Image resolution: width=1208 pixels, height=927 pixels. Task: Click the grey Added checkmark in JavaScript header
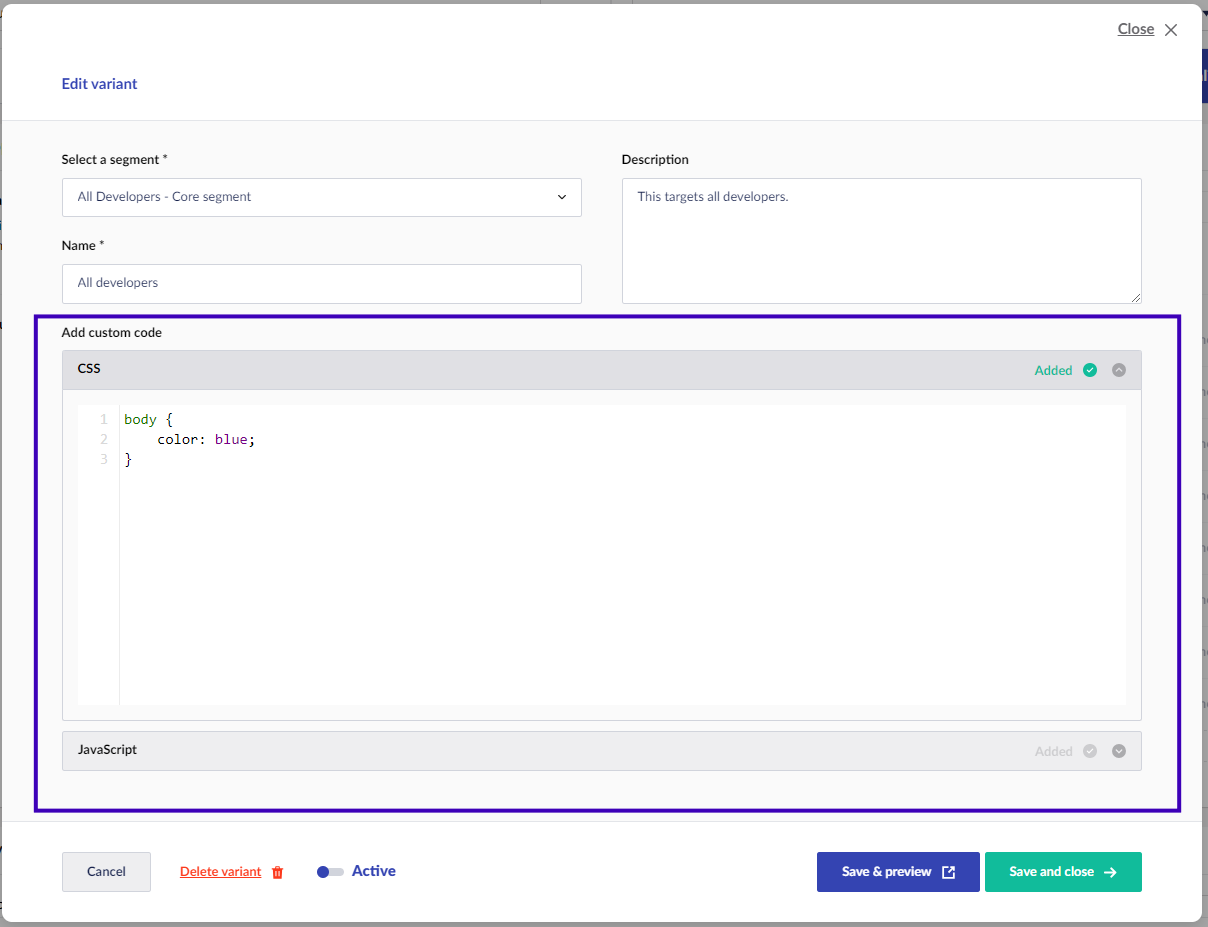click(1090, 751)
